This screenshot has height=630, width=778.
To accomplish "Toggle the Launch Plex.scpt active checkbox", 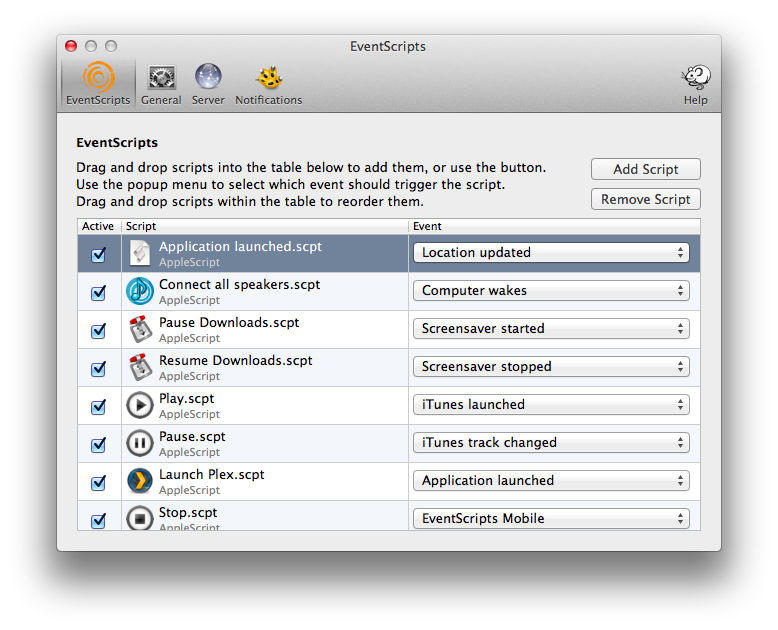I will click(98, 483).
